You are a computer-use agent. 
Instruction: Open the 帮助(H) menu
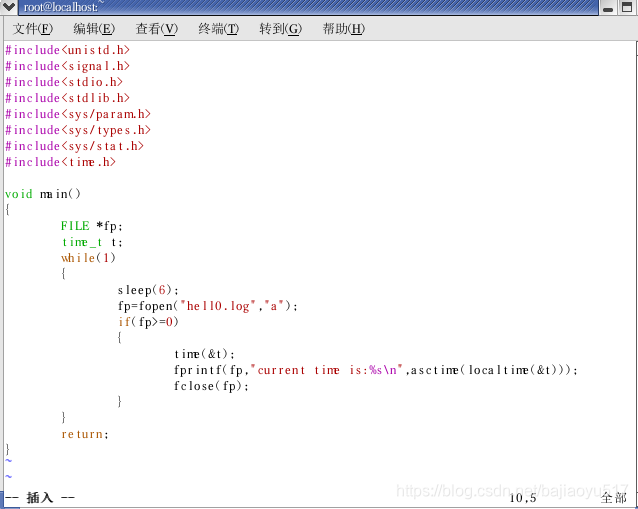pyautogui.click(x=344, y=28)
